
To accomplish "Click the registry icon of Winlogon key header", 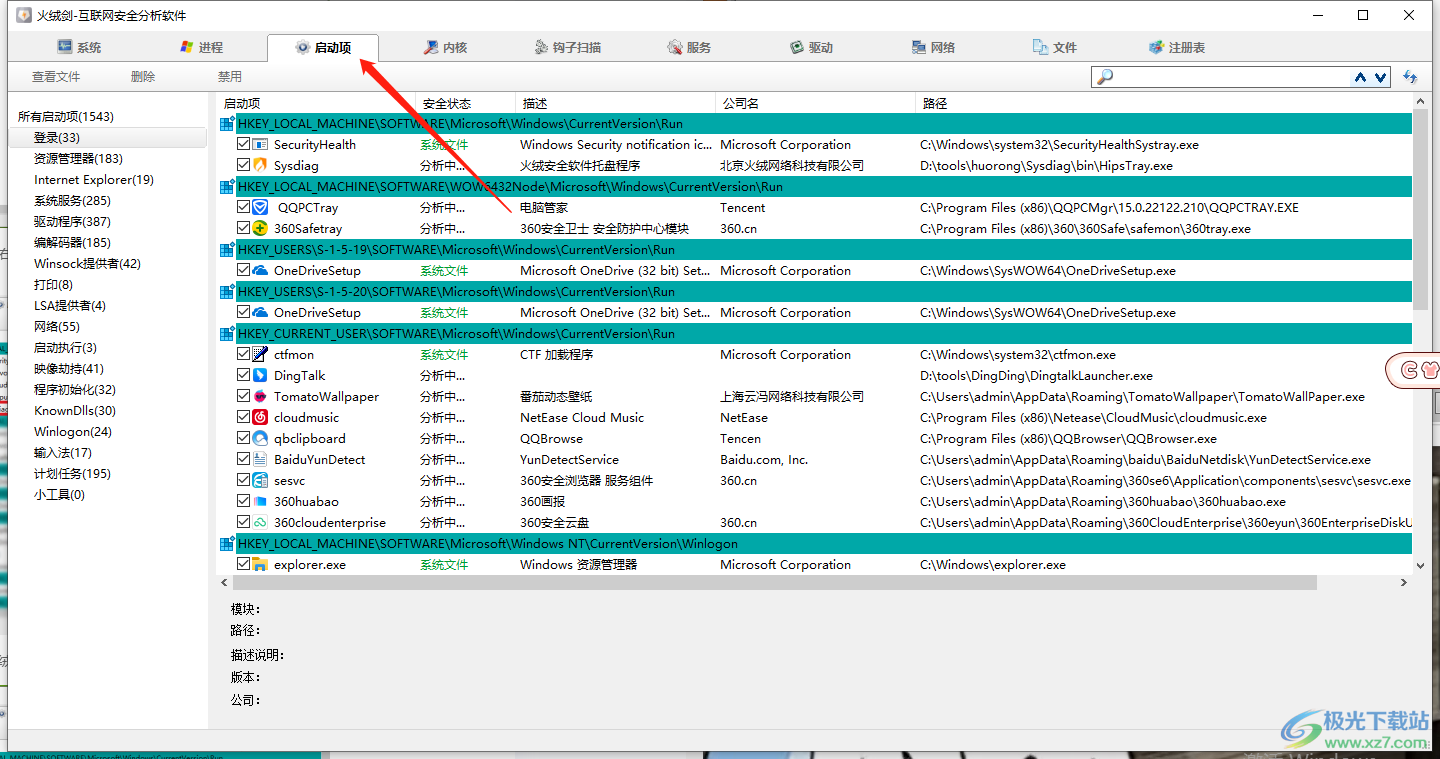I will coord(227,544).
